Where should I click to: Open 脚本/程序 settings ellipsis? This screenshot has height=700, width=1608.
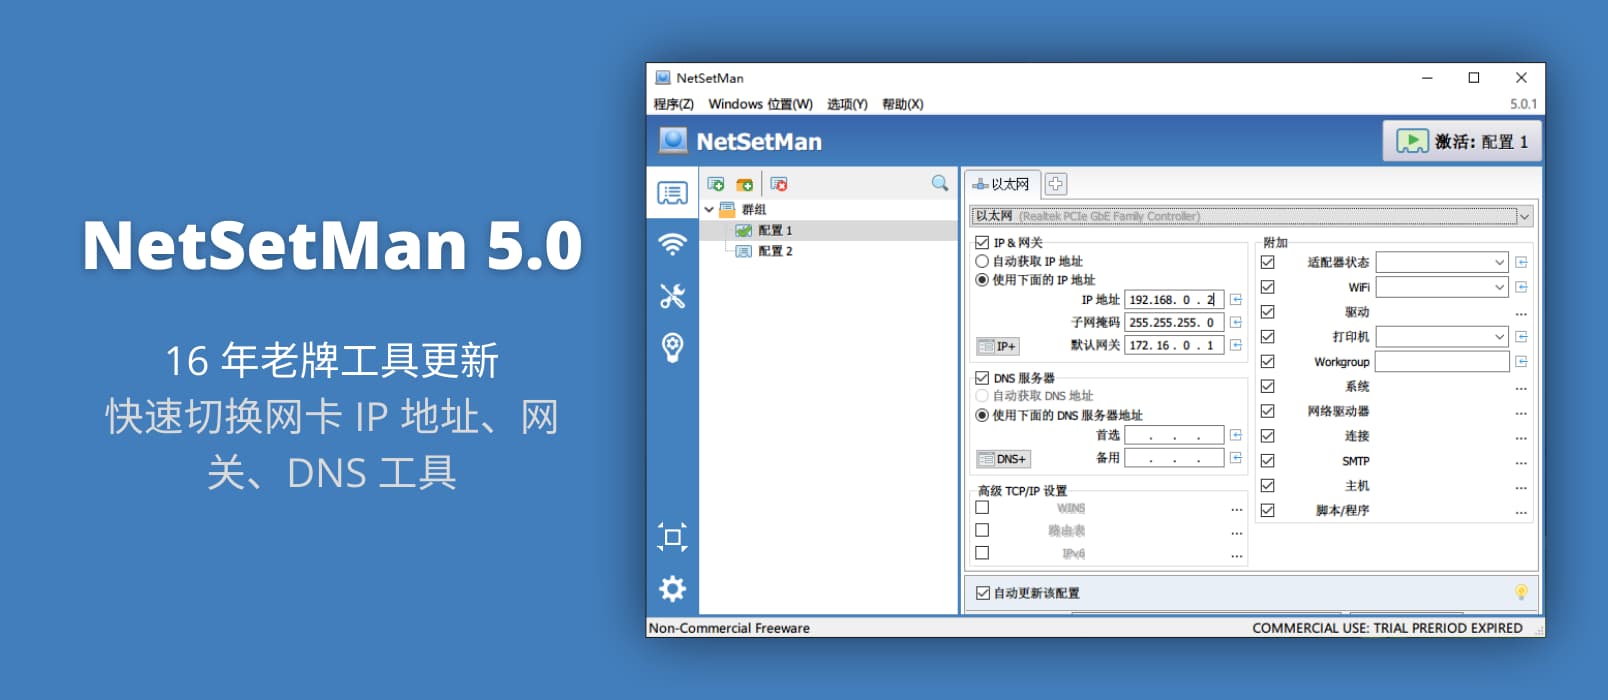(x=1521, y=513)
